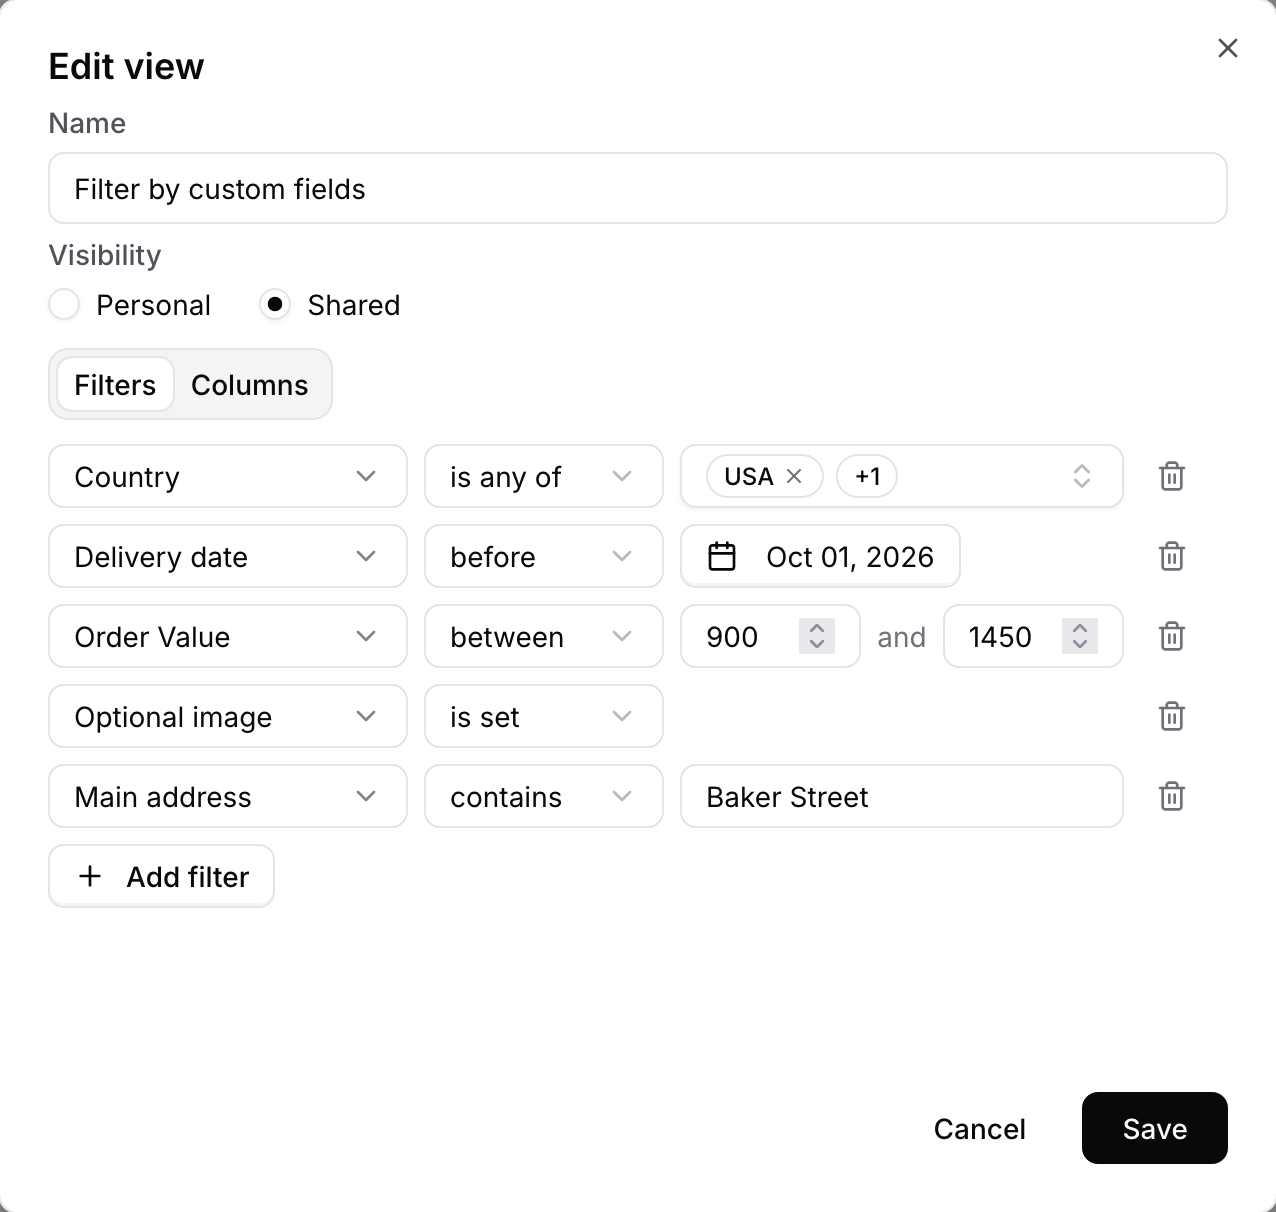
Task: Switch to the Columns tab
Action: [x=250, y=385]
